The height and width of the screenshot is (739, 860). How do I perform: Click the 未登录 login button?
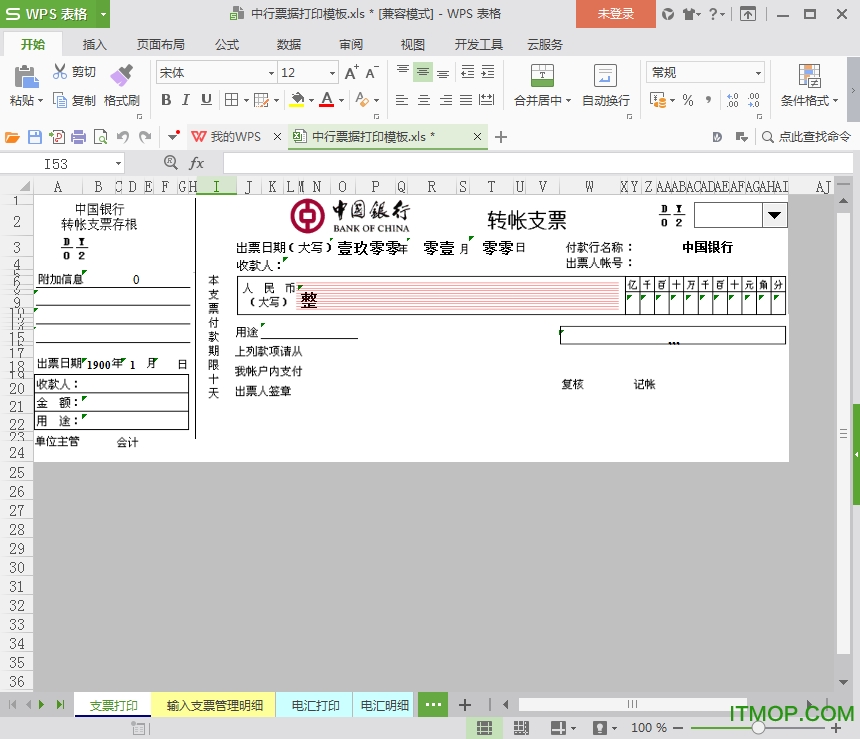(x=615, y=14)
